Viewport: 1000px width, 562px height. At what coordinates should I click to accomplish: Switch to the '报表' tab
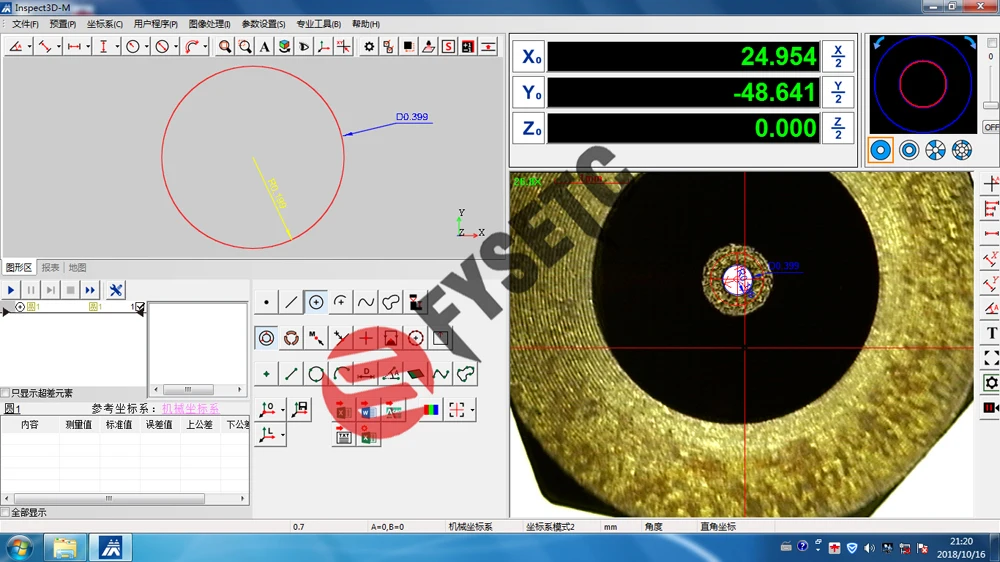pyautogui.click(x=50, y=268)
